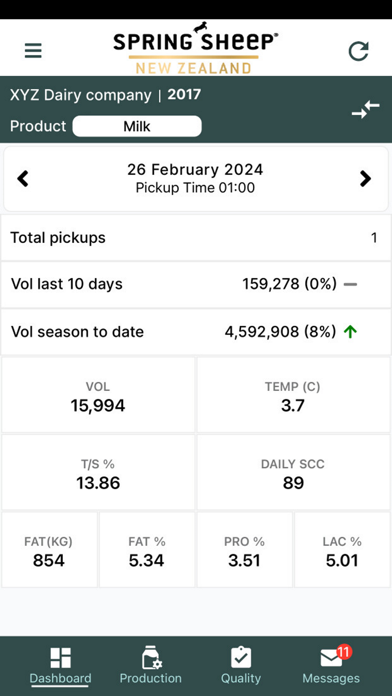Tap the DAILY SCC tile

[x=293, y=472]
